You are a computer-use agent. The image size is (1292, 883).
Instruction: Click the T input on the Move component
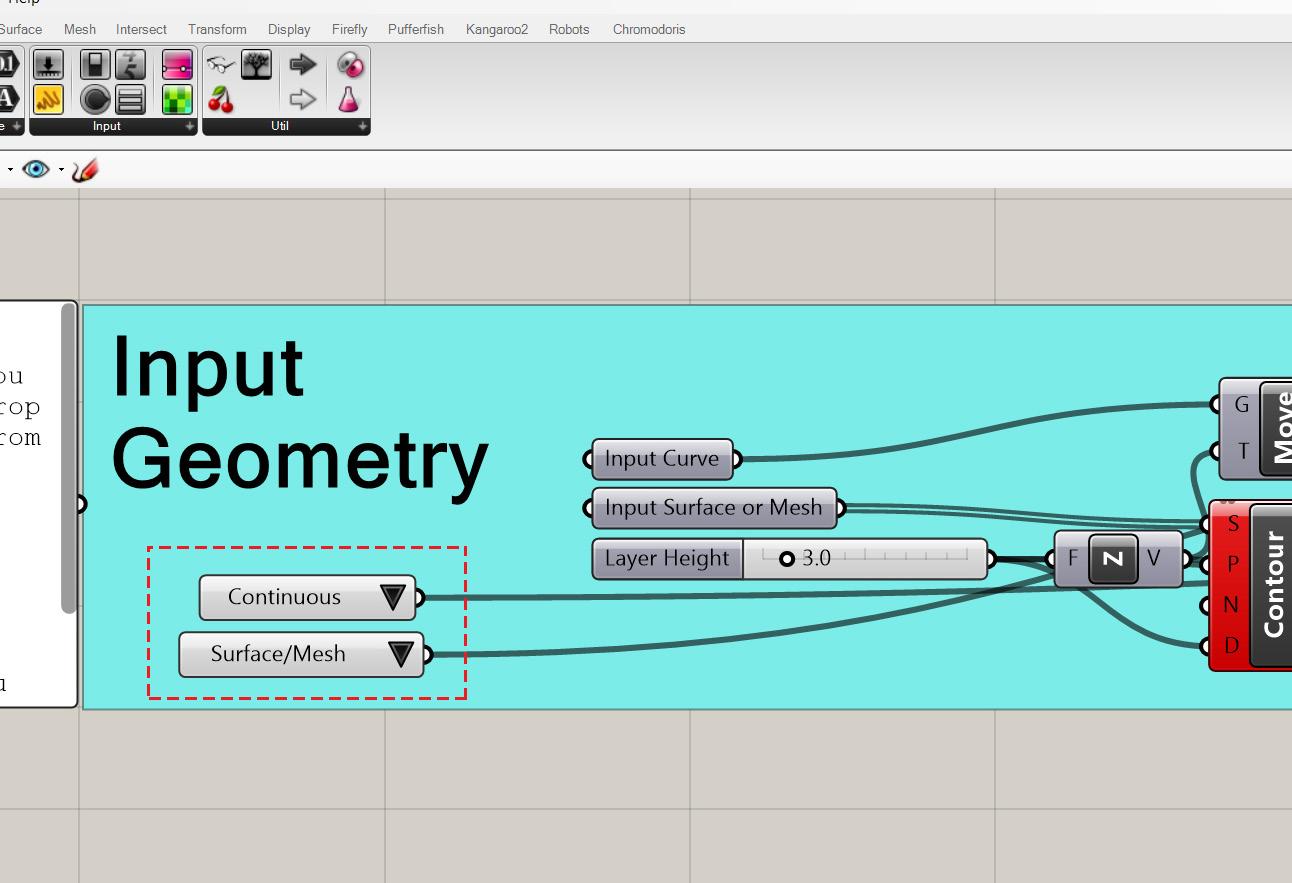(x=1243, y=451)
